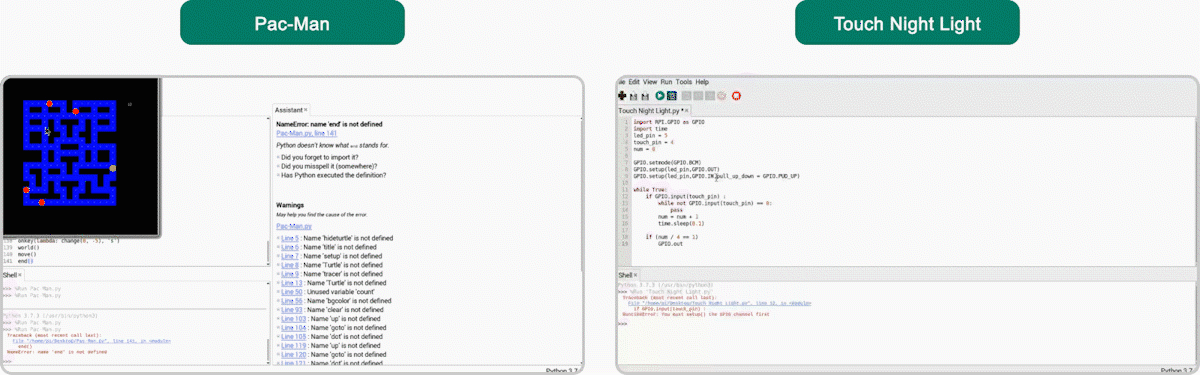Open the View menu
The width and height of the screenshot is (1200, 375).
click(x=650, y=81)
